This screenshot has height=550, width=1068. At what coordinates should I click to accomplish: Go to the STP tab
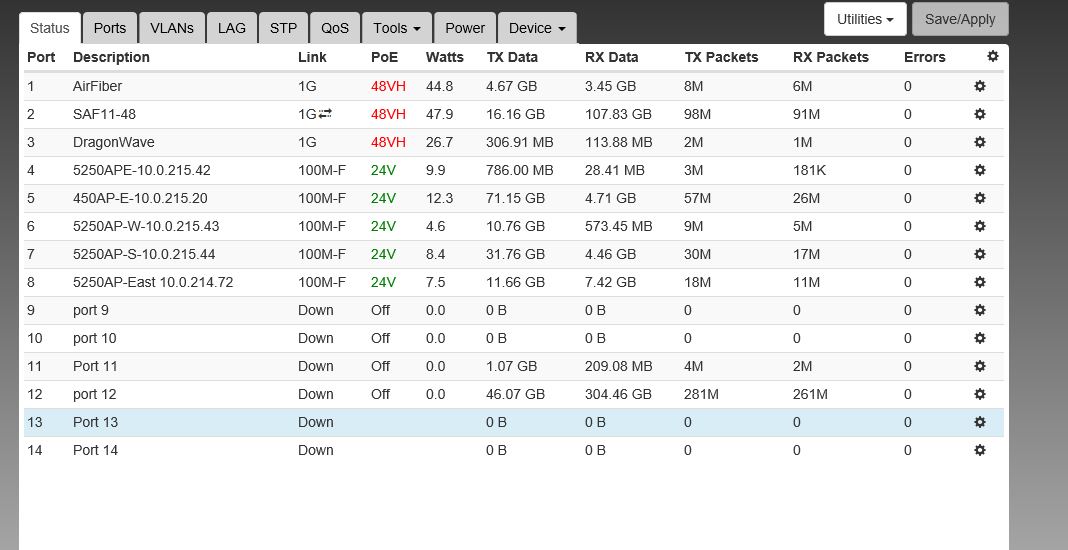283,28
